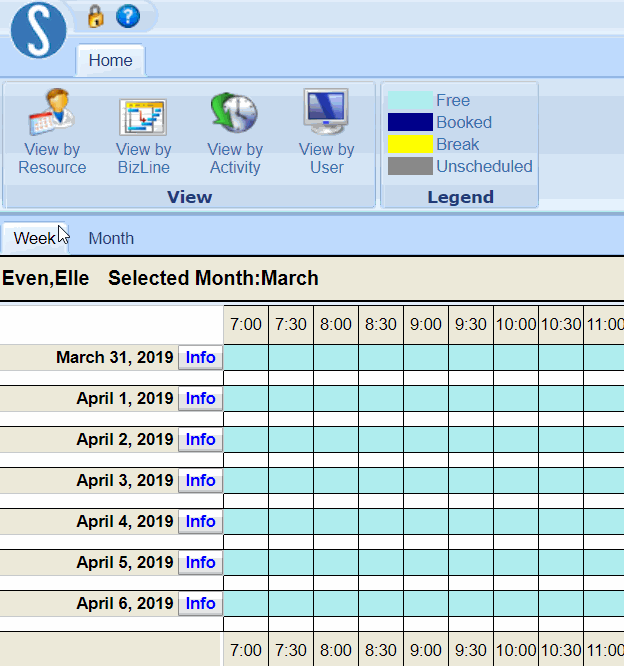The height and width of the screenshot is (666, 624).
Task: Click Info button for April 3, 2019
Action: click(x=200, y=480)
